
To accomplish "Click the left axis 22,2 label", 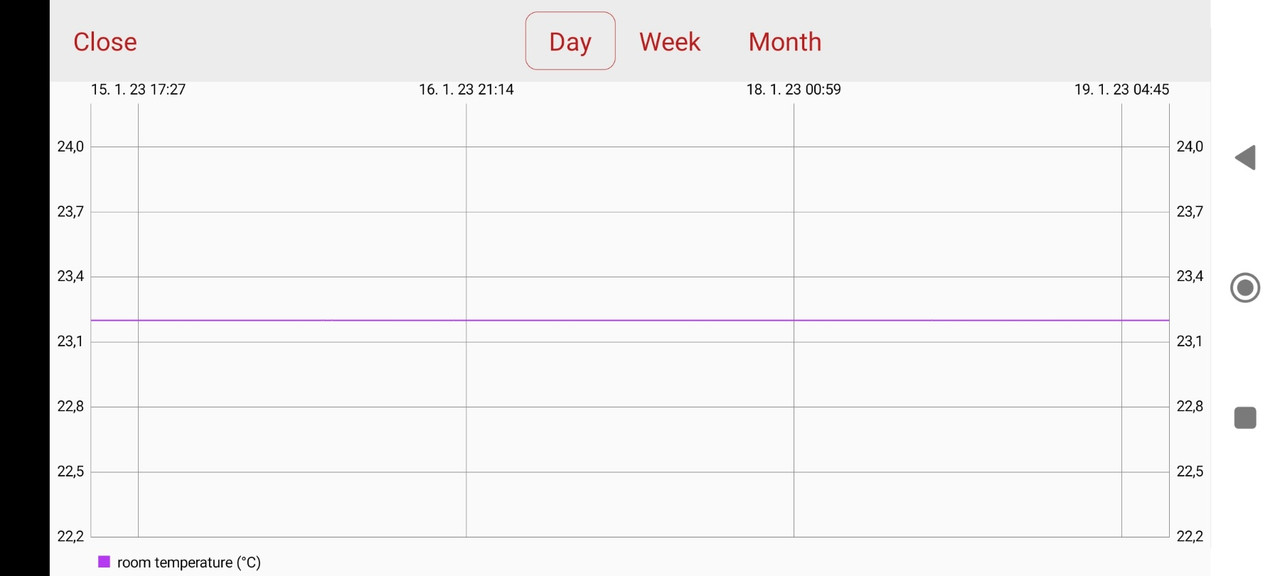I will (70, 537).
